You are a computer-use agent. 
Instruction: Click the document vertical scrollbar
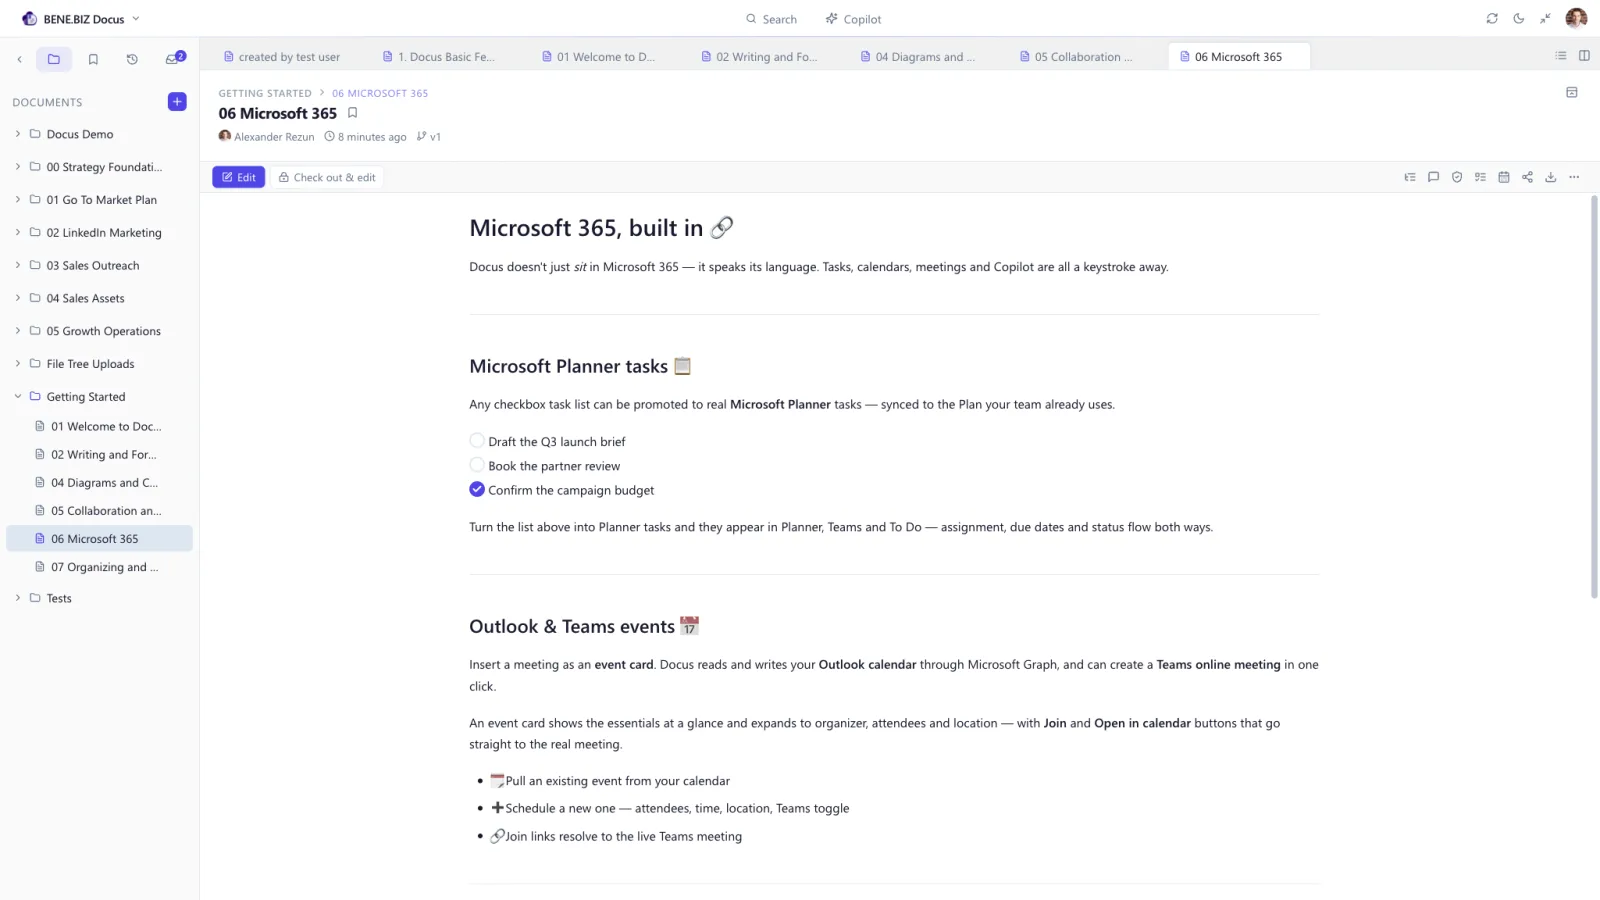click(1594, 397)
